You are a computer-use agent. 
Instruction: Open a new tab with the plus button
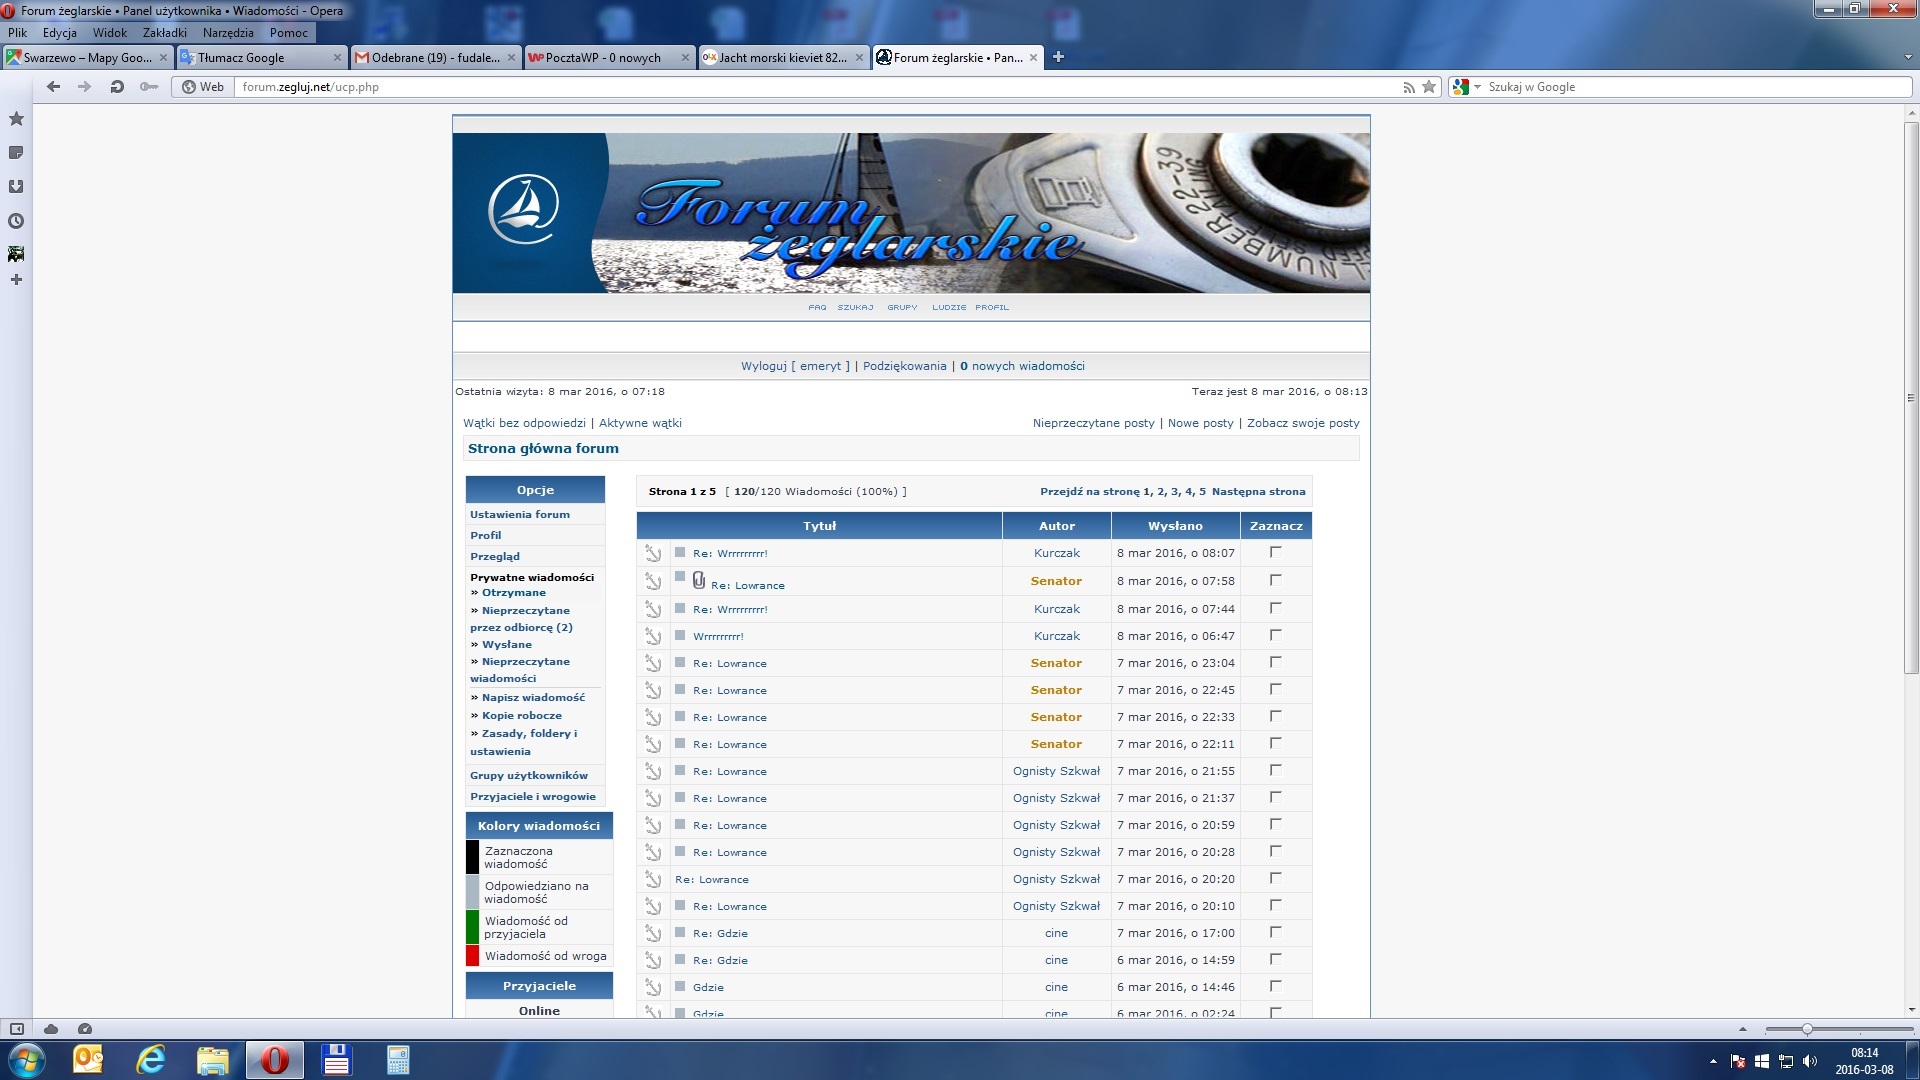[x=1058, y=57]
